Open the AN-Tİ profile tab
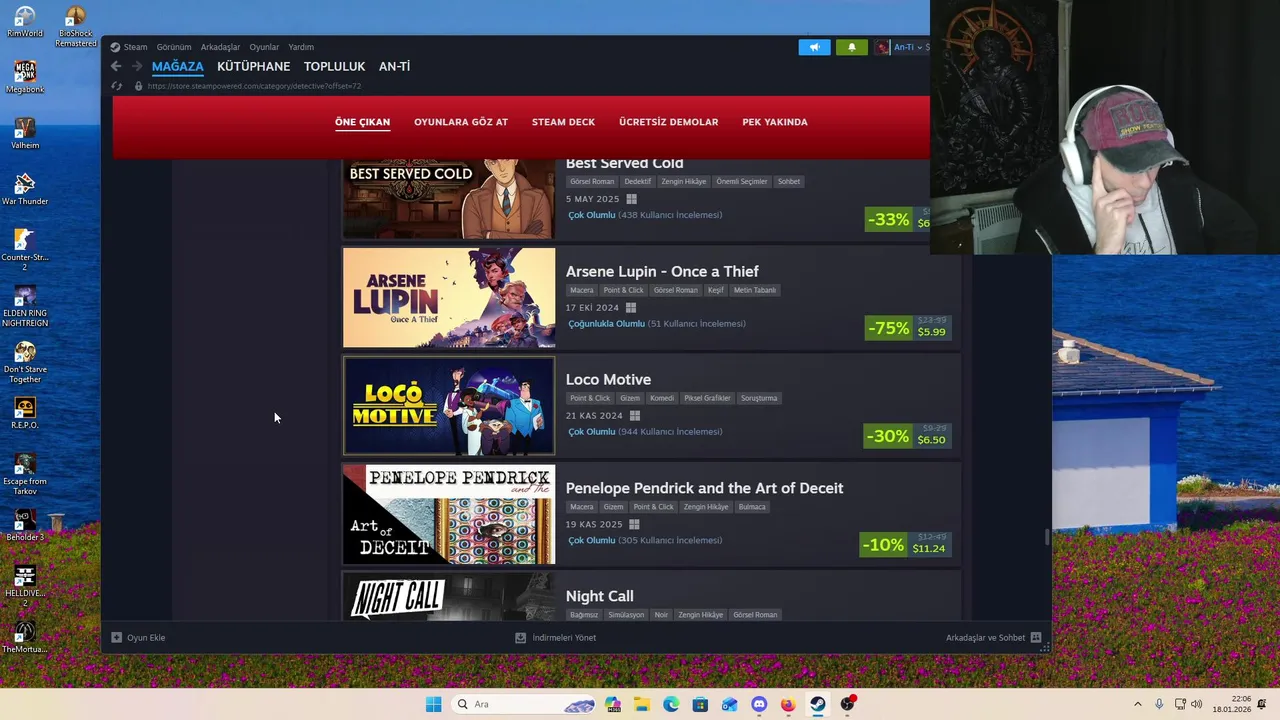This screenshot has width=1280, height=720. [394, 66]
